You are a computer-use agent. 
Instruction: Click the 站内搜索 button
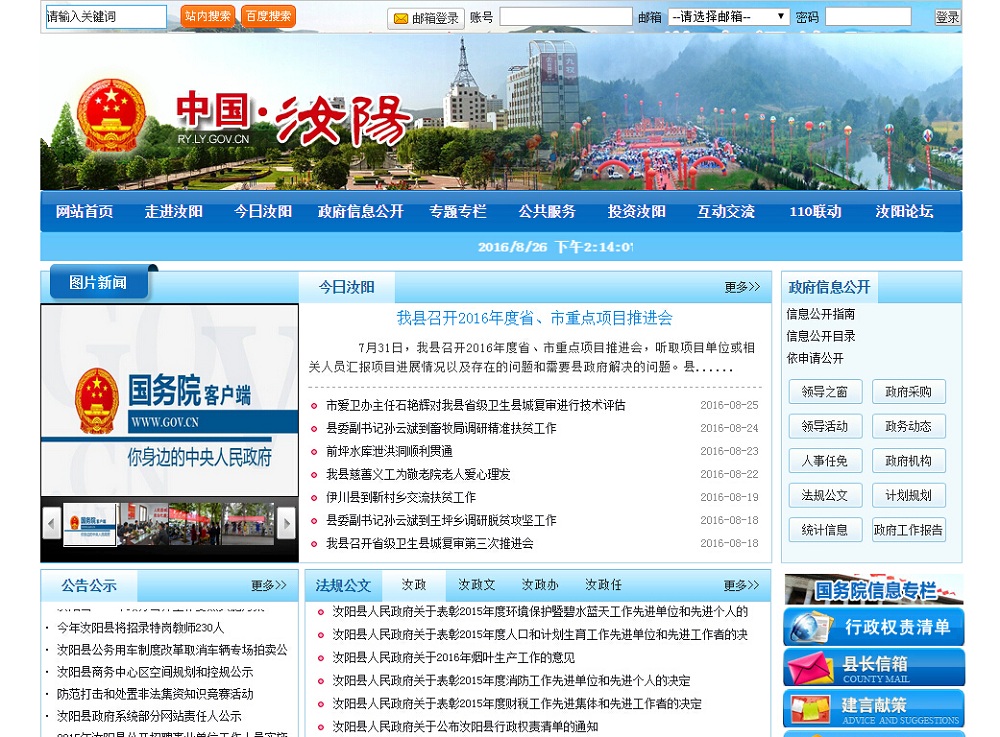[x=208, y=17]
